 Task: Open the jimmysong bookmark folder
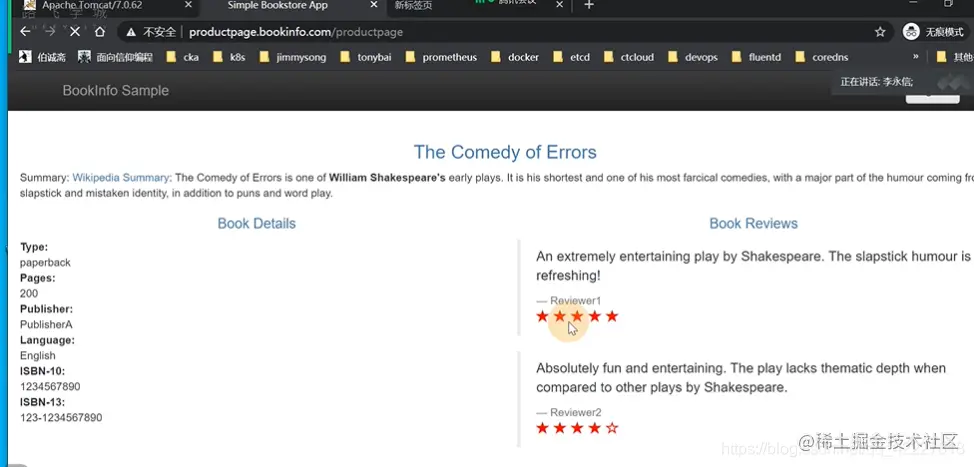pos(293,57)
